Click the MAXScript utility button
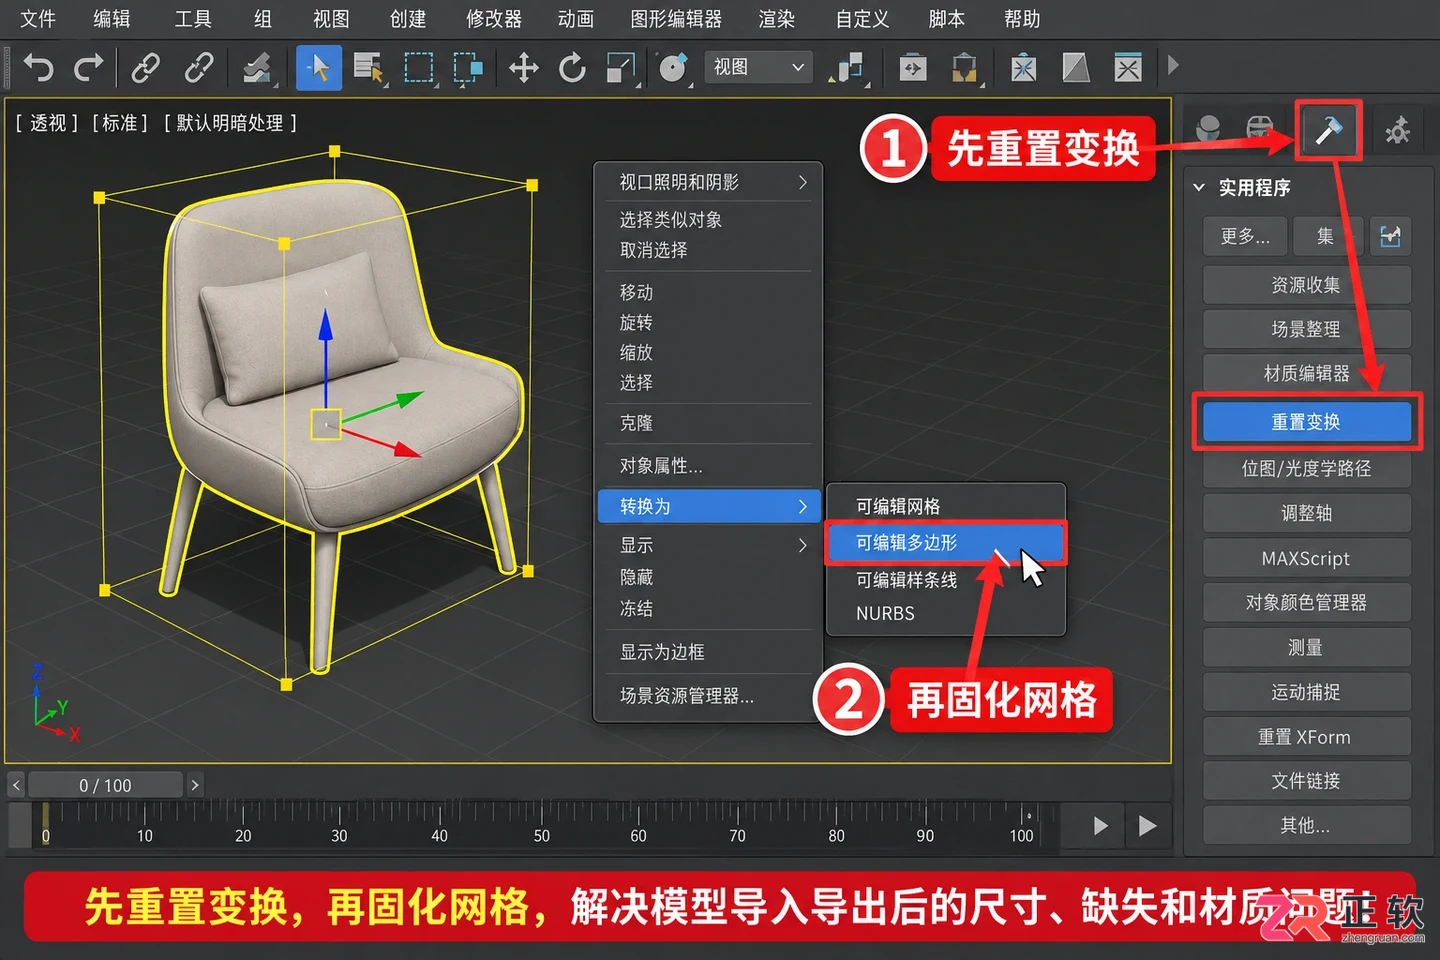The height and width of the screenshot is (960, 1440). point(1306,558)
